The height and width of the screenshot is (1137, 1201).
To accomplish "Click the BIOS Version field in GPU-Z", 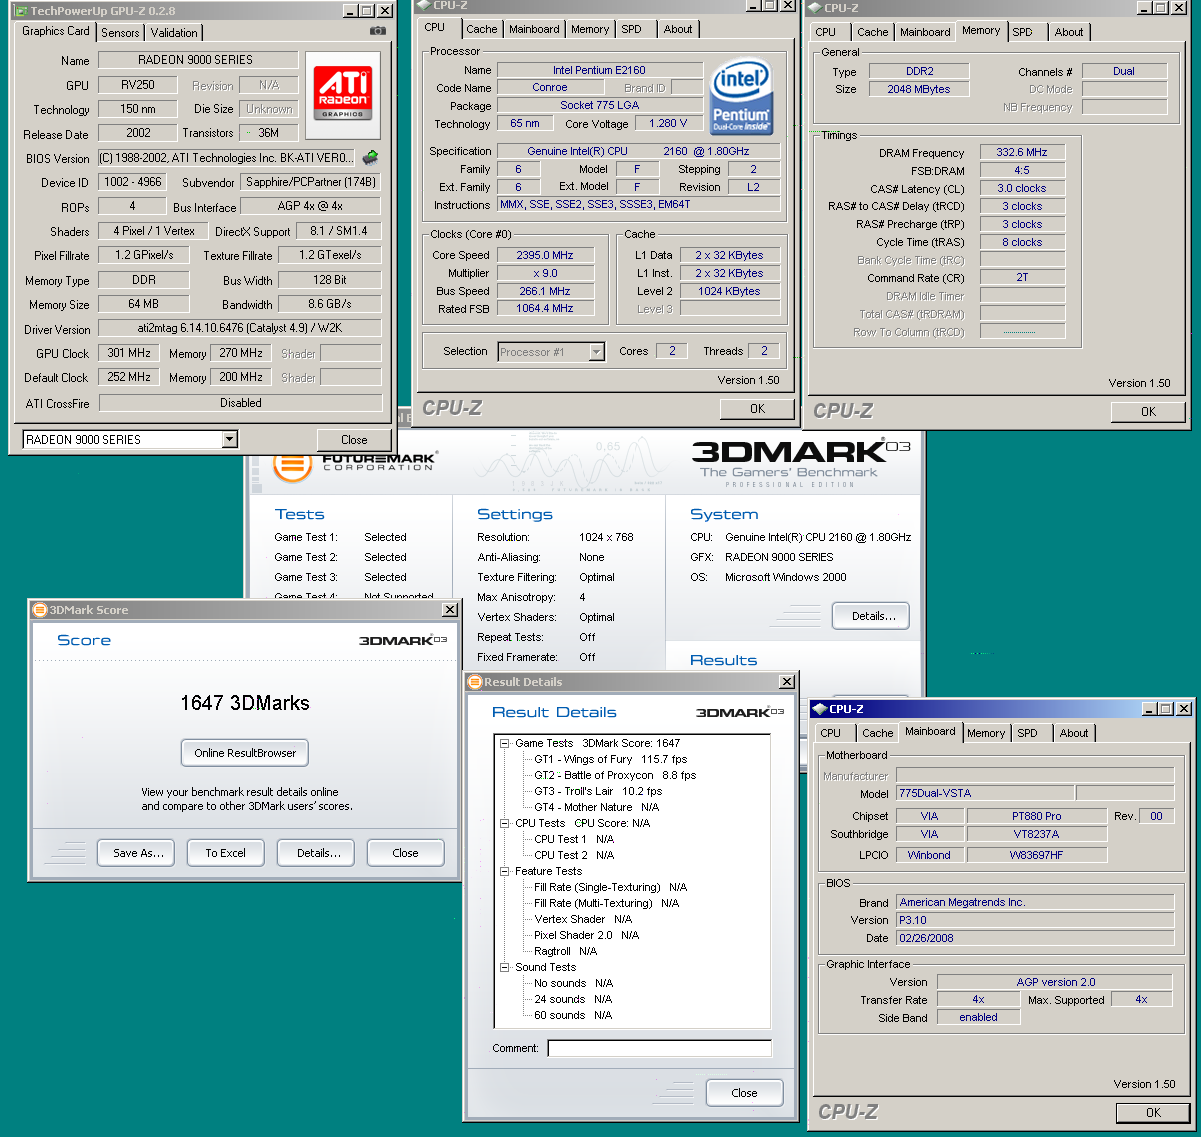I will point(226,158).
